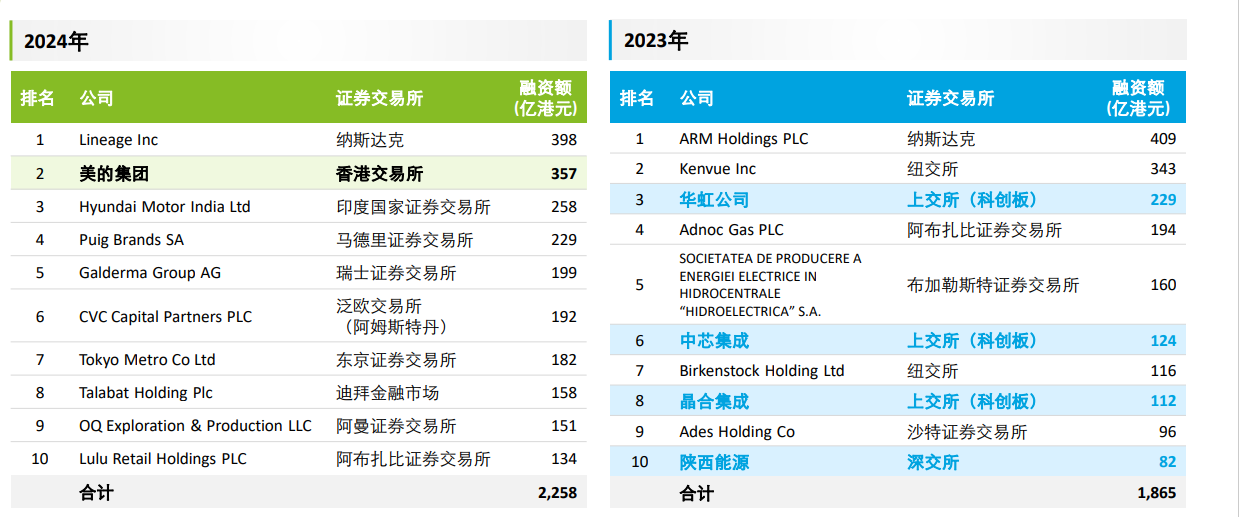Select 瑞士证券交易所 cell

coord(396,273)
